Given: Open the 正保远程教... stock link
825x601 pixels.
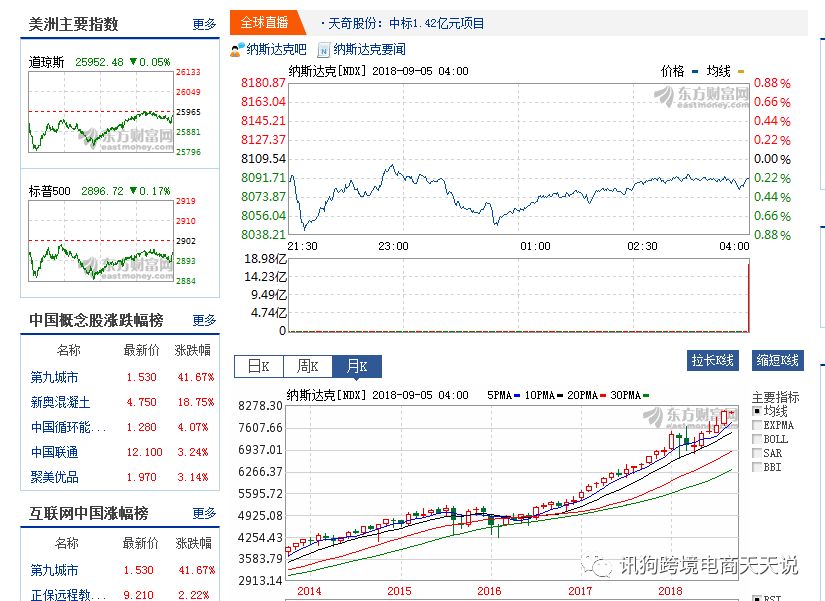Looking at the screenshot, I should point(68,595).
